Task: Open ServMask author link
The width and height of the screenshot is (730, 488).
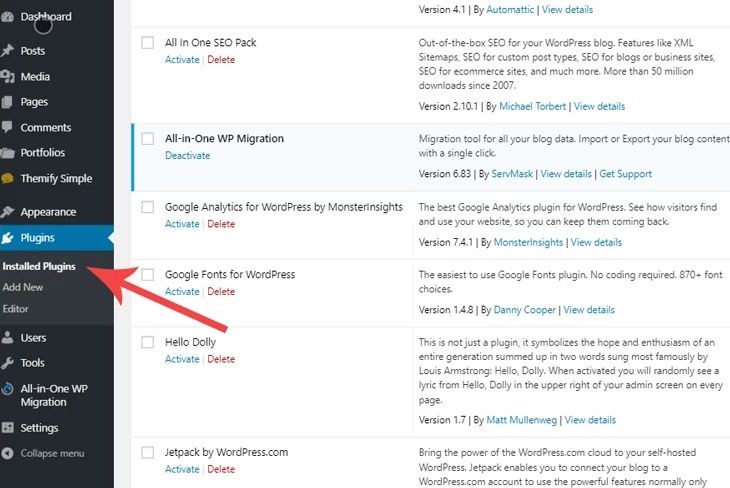Action: (512, 174)
